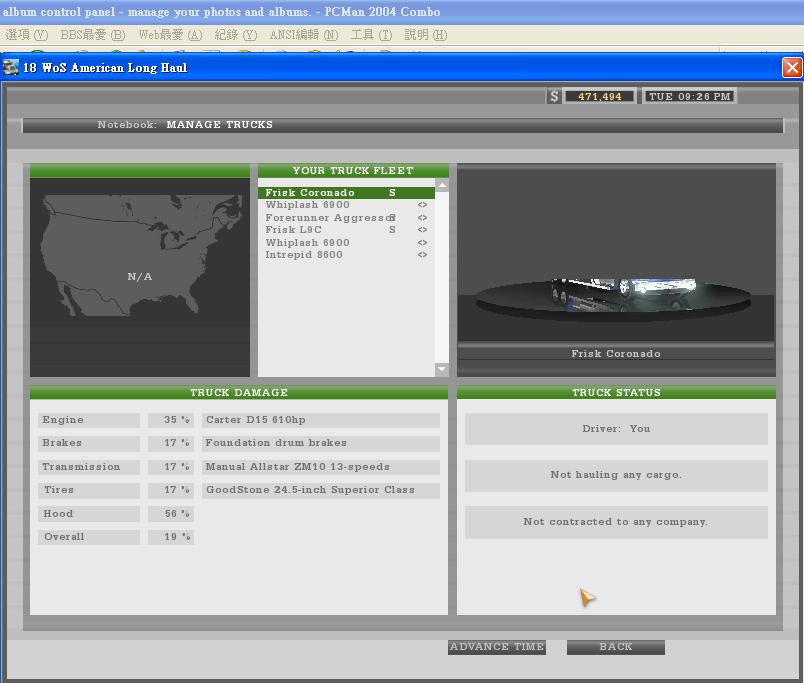Screen dimensions: 804x683
Task: Open the ANSI編輯 menu
Action: [x=303, y=35]
